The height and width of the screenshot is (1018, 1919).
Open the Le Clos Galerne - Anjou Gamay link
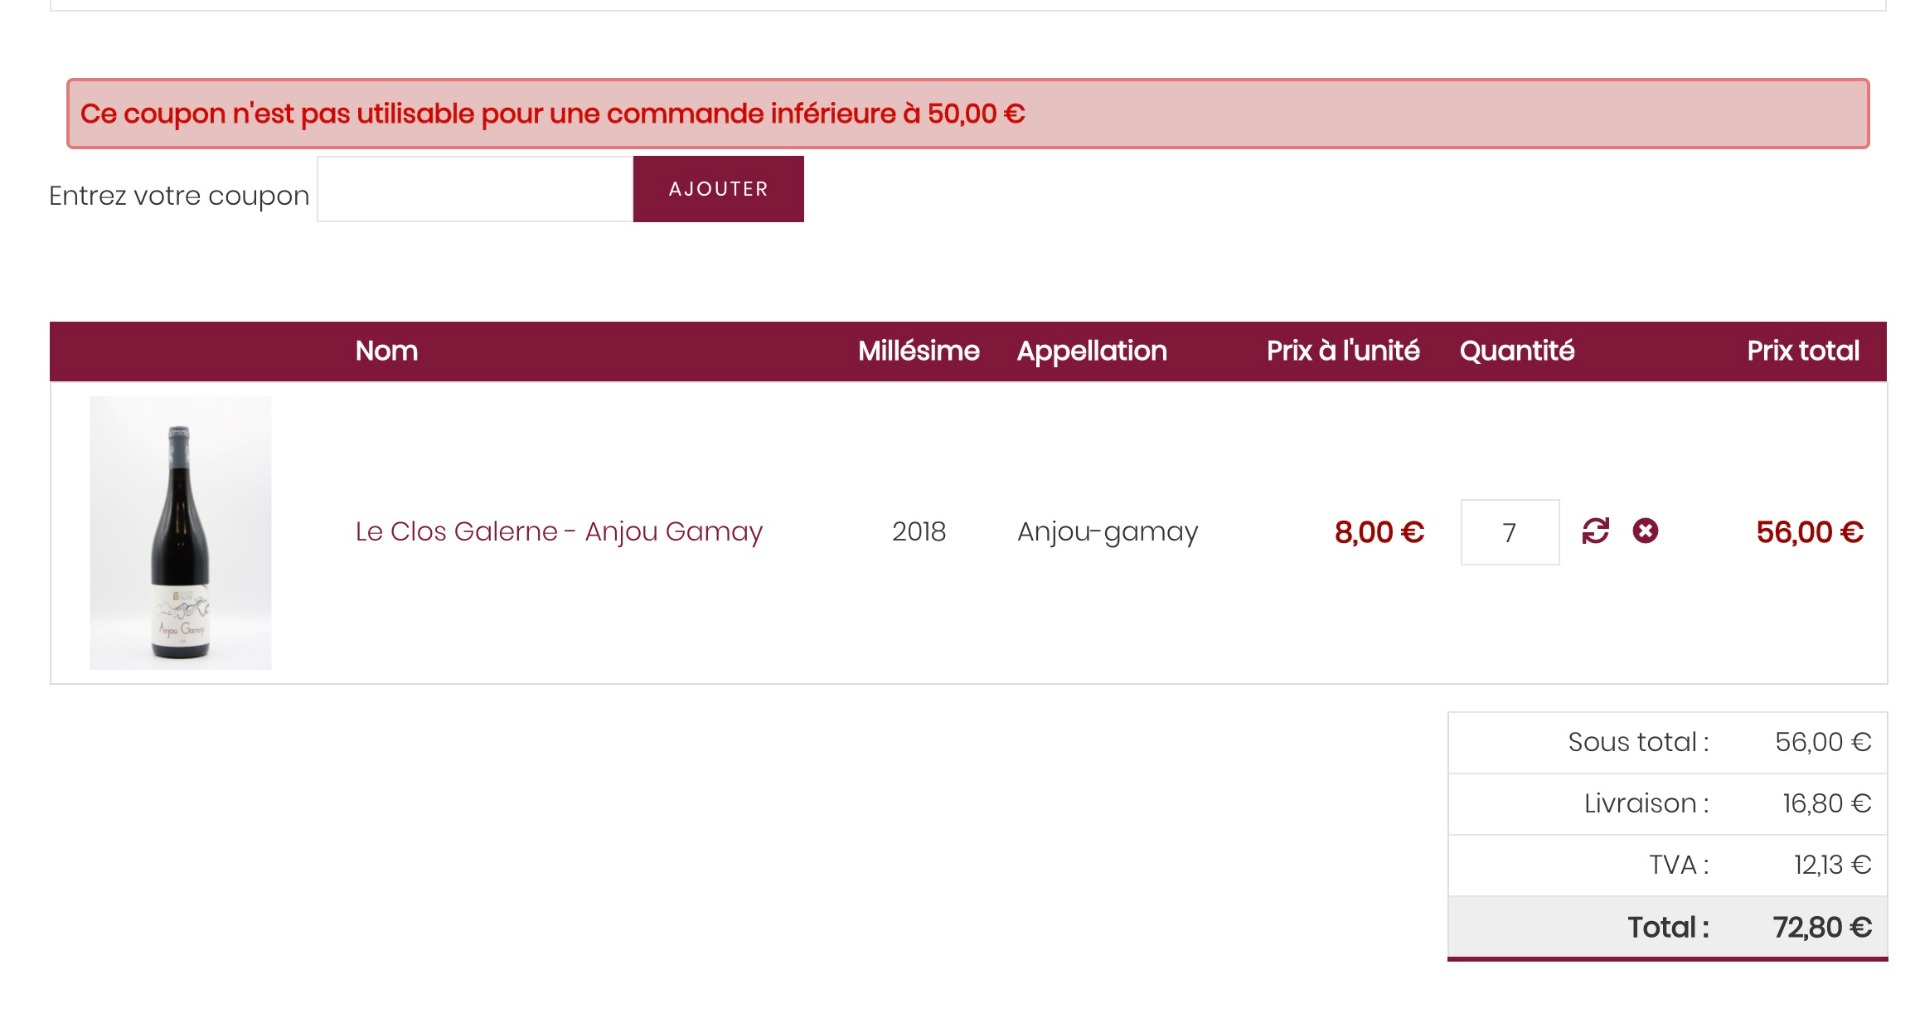click(x=559, y=531)
